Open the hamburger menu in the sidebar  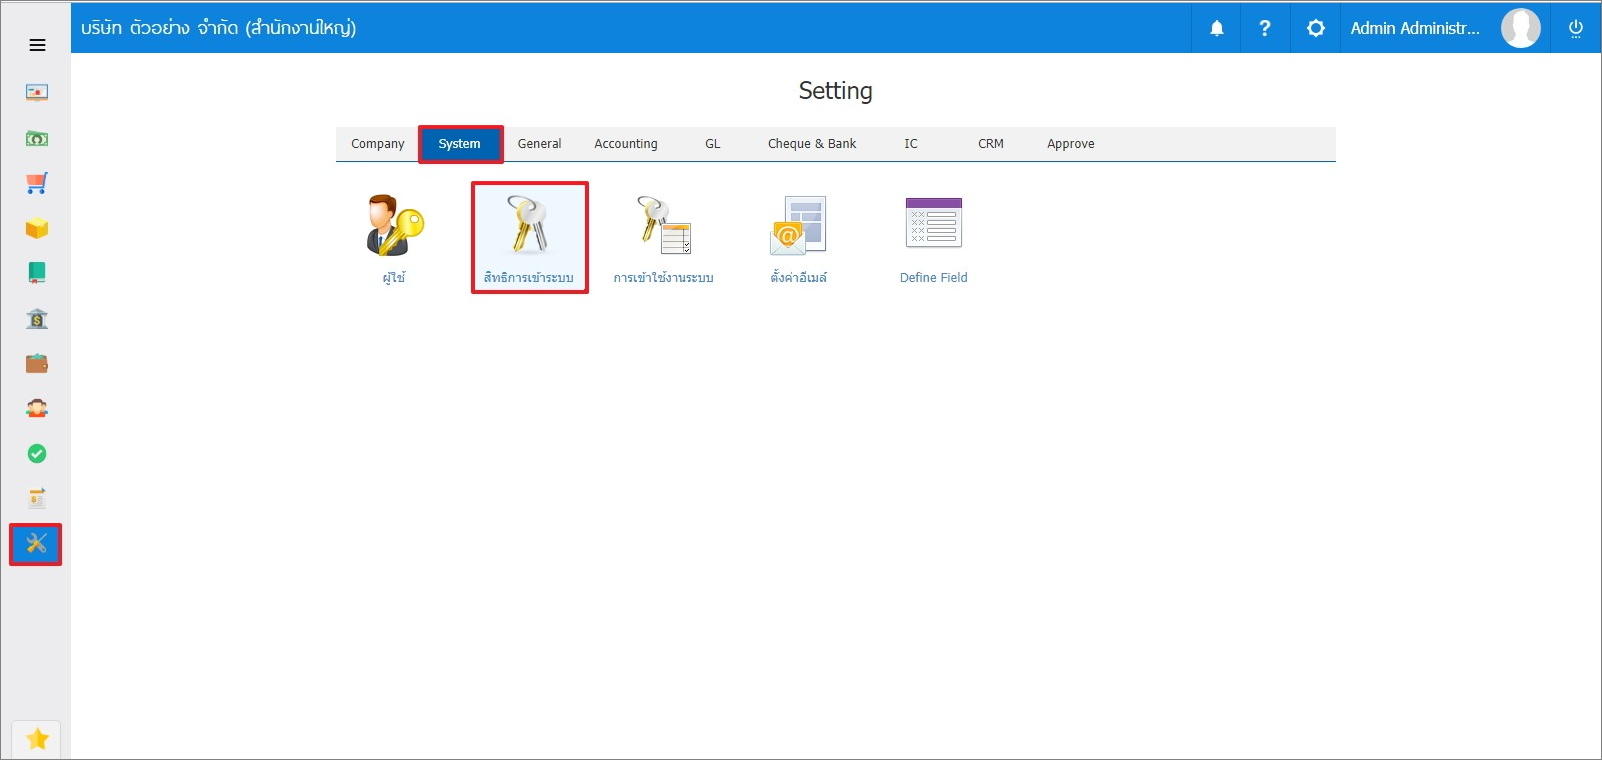(37, 45)
